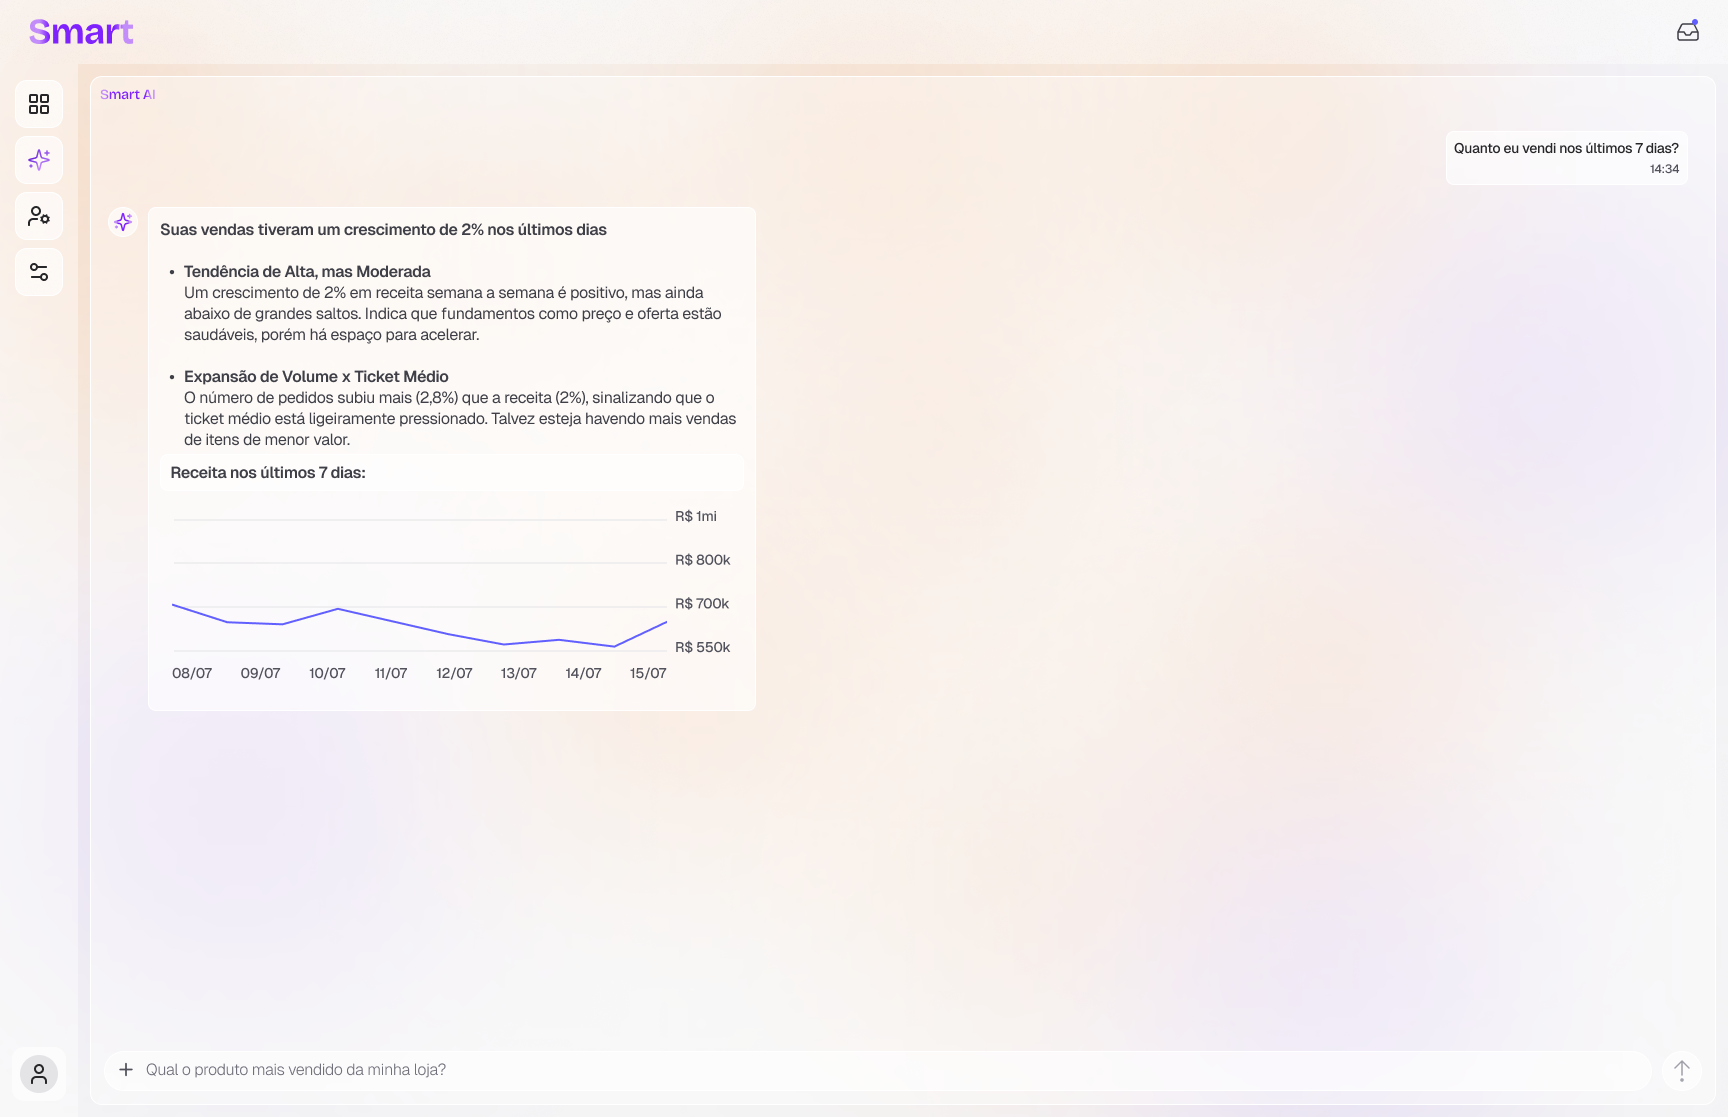Click the 14:34 message timestamp
This screenshot has height=1117, width=1728.
click(x=1664, y=170)
